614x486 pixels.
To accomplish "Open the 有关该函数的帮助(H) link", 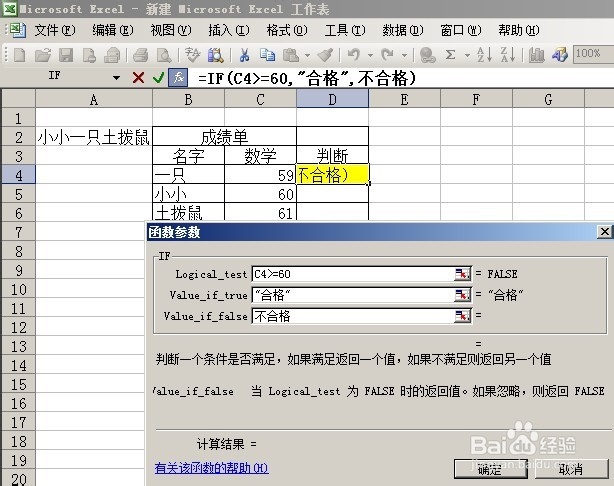I will (211, 468).
